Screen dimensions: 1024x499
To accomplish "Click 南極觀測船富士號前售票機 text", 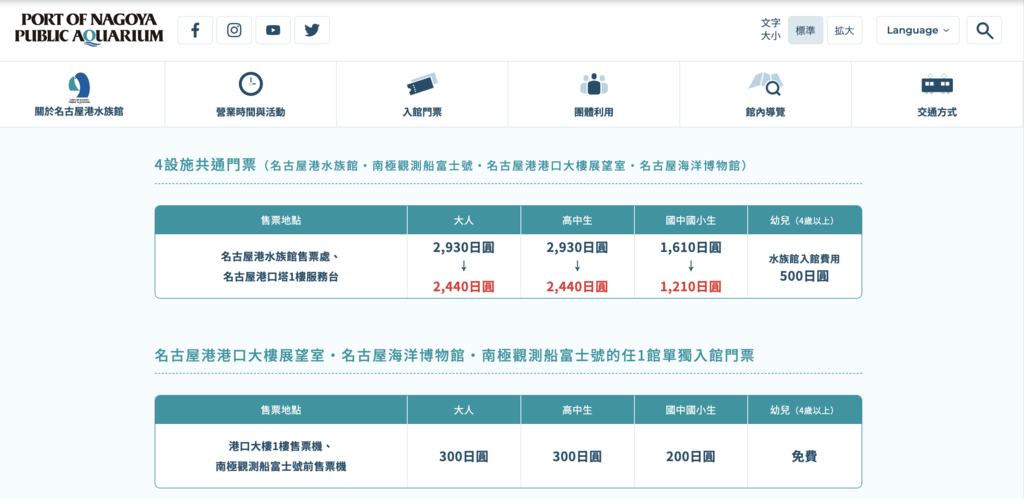I will (281, 467).
